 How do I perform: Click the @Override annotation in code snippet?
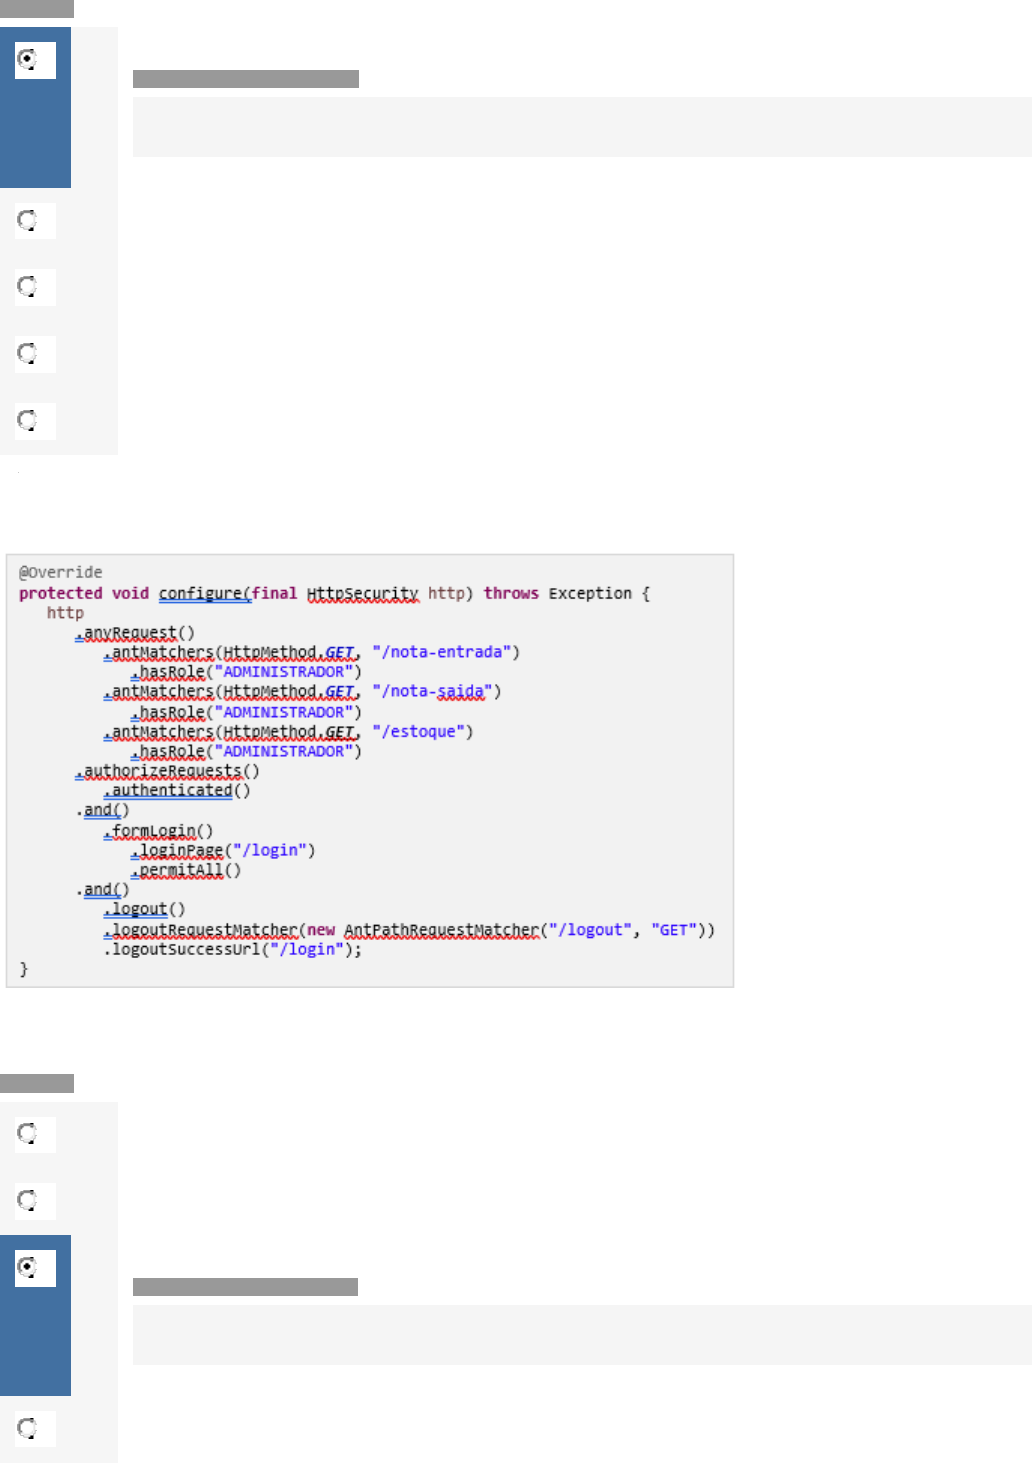61,572
